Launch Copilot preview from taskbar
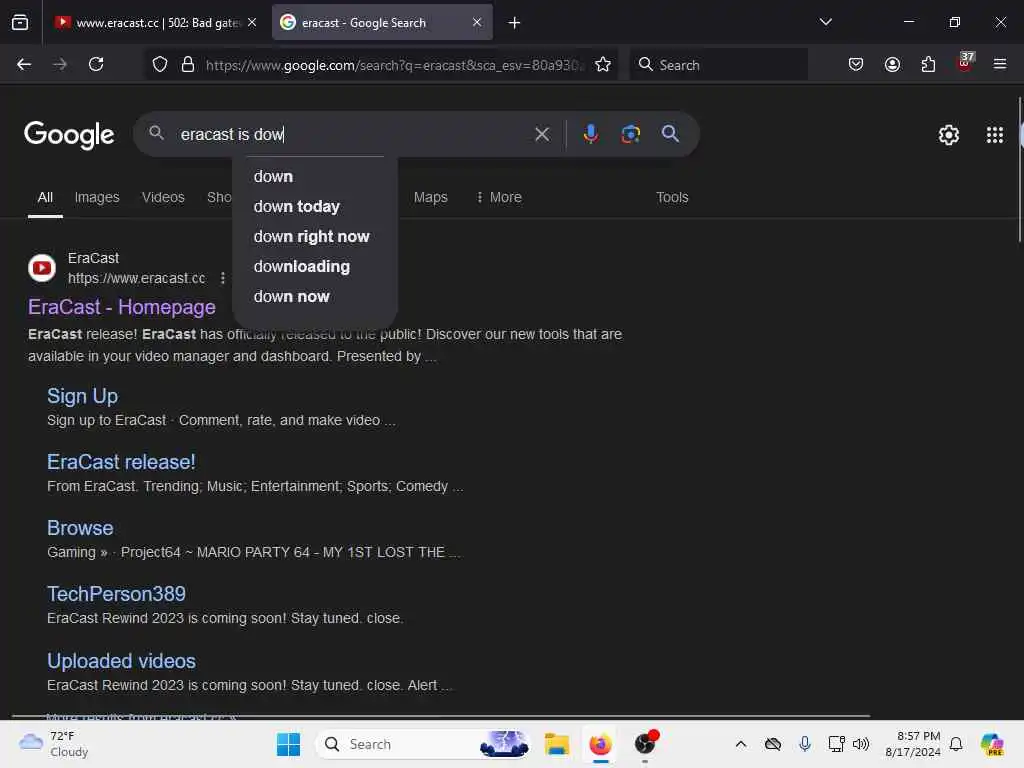Viewport: 1024px width, 768px height. pyautogui.click(x=992, y=744)
